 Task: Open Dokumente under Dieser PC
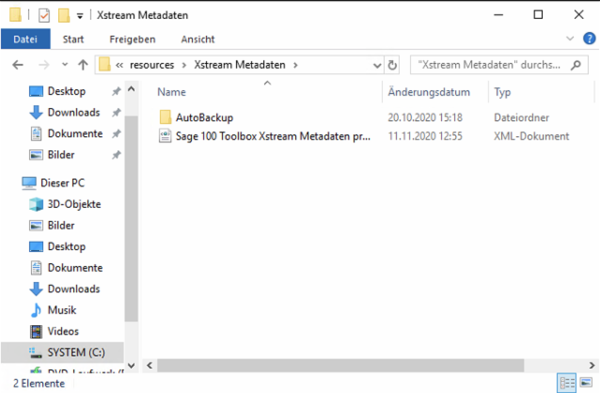coord(75,267)
